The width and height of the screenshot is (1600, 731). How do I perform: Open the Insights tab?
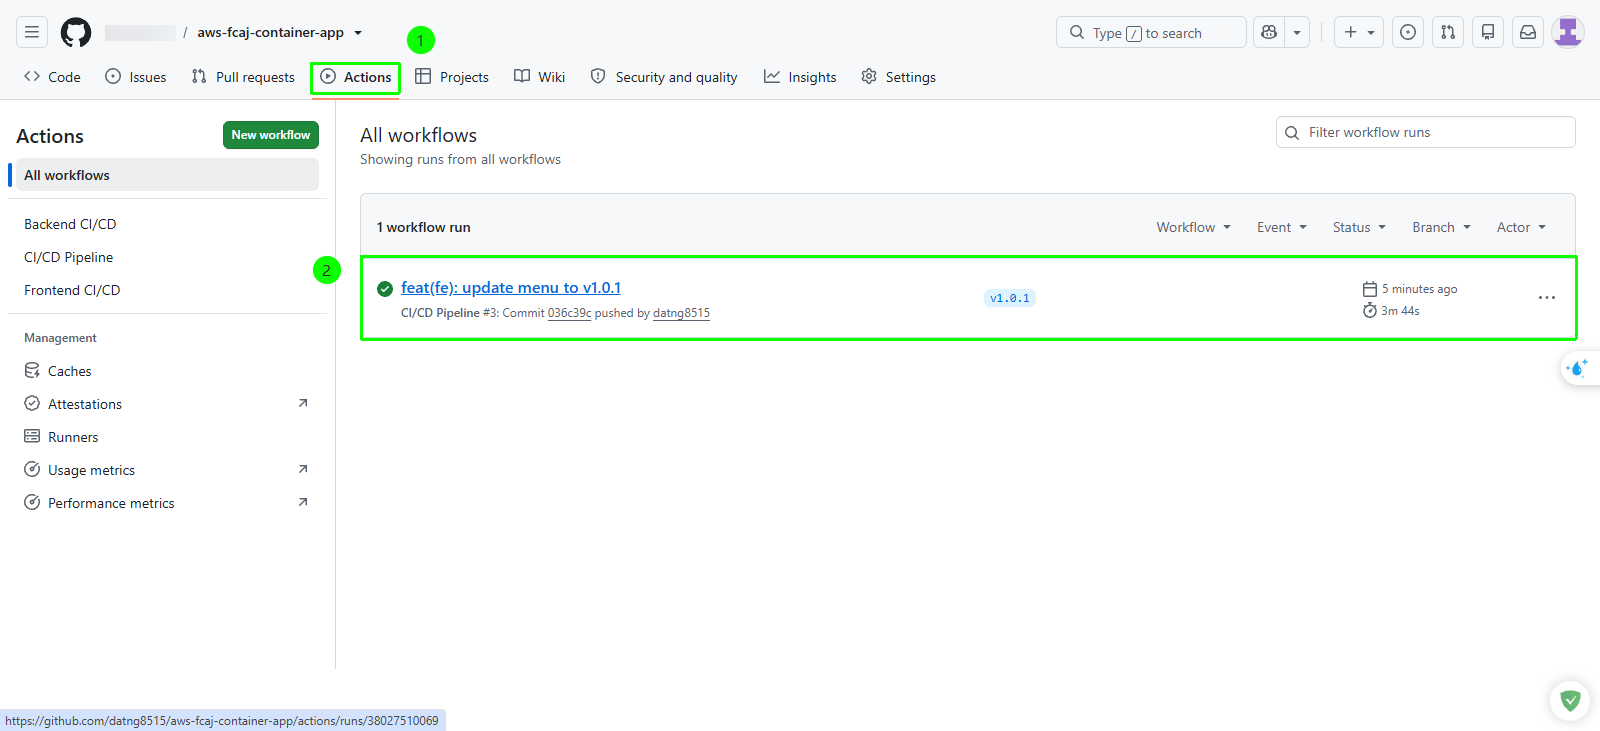point(800,77)
